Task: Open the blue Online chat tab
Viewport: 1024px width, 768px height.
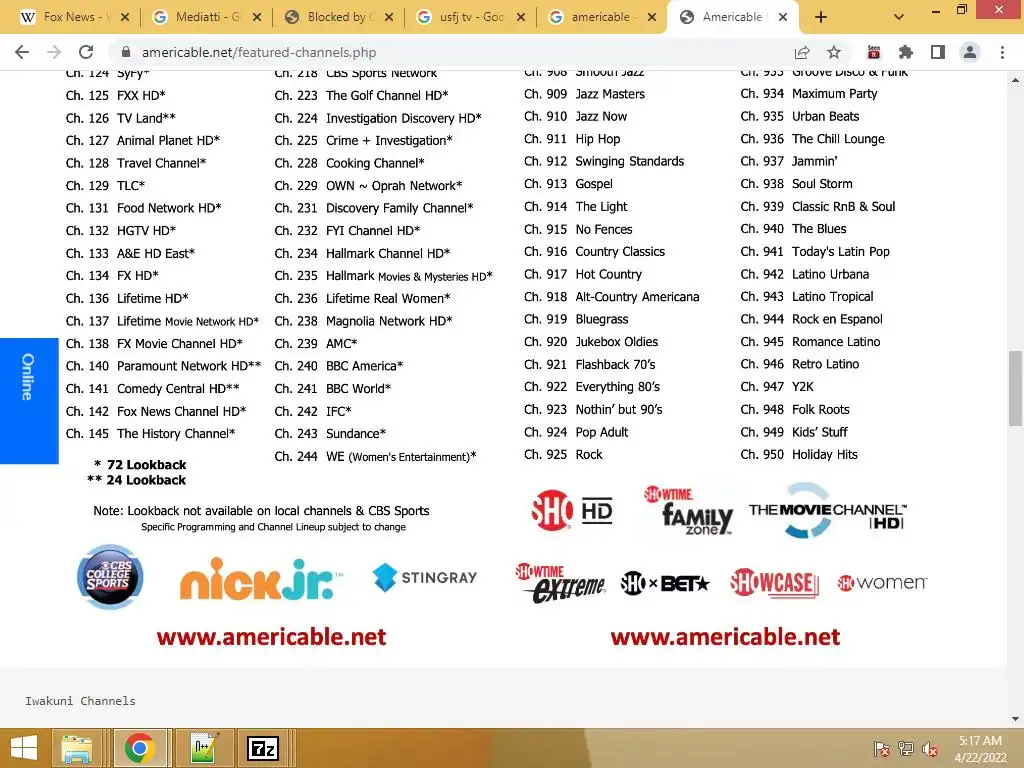Action: pos(29,401)
